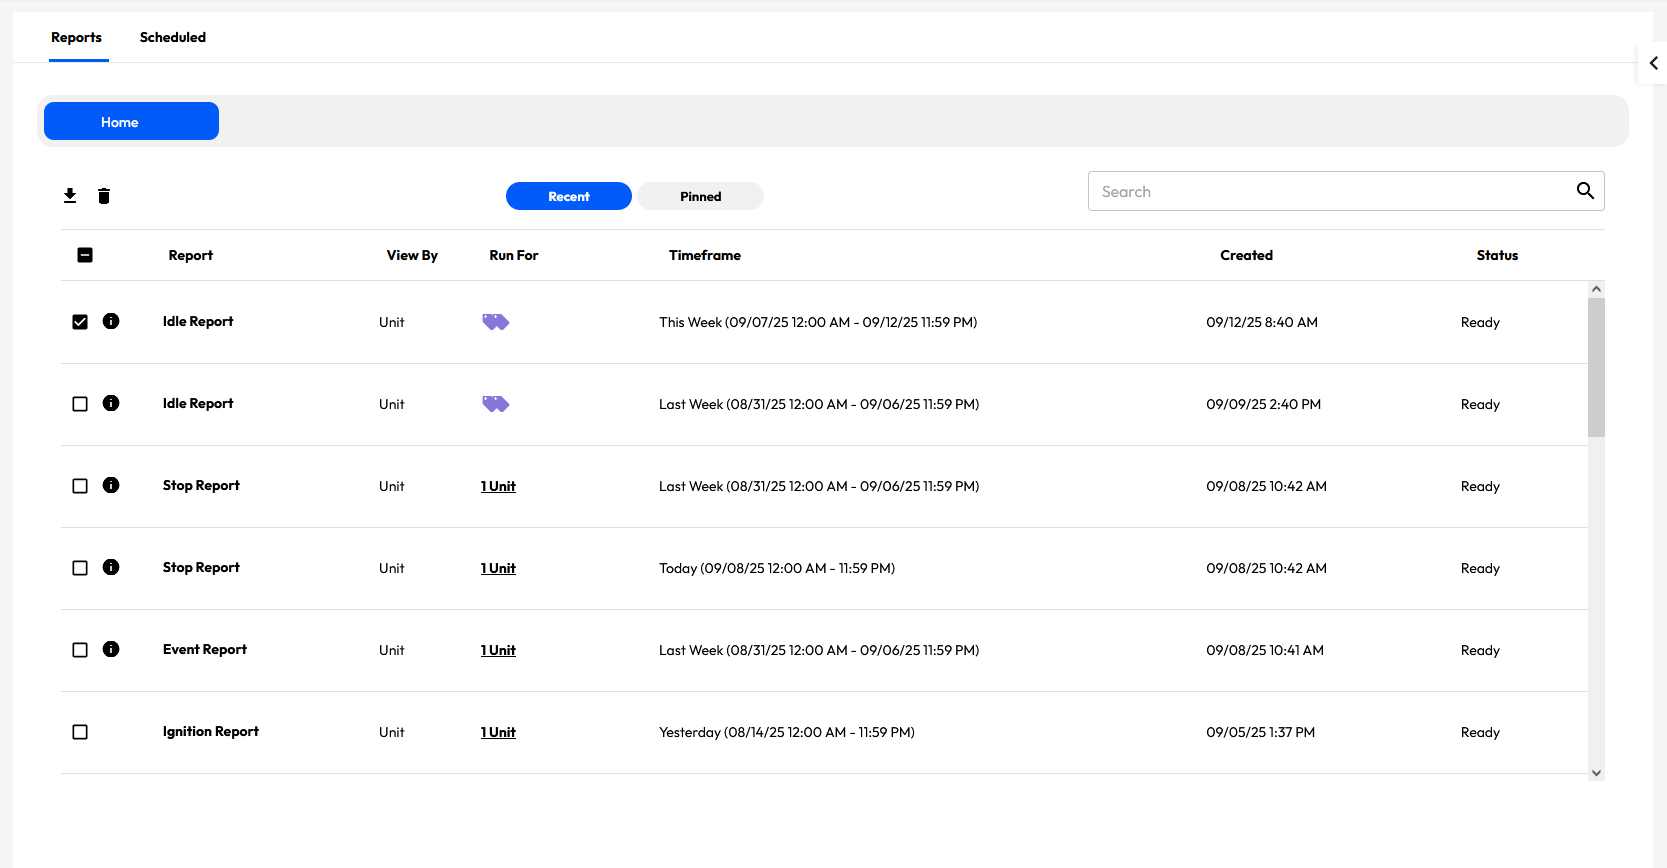1667x868 pixels.
Task: Switch to the Scheduled tab
Action: click(173, 37)
